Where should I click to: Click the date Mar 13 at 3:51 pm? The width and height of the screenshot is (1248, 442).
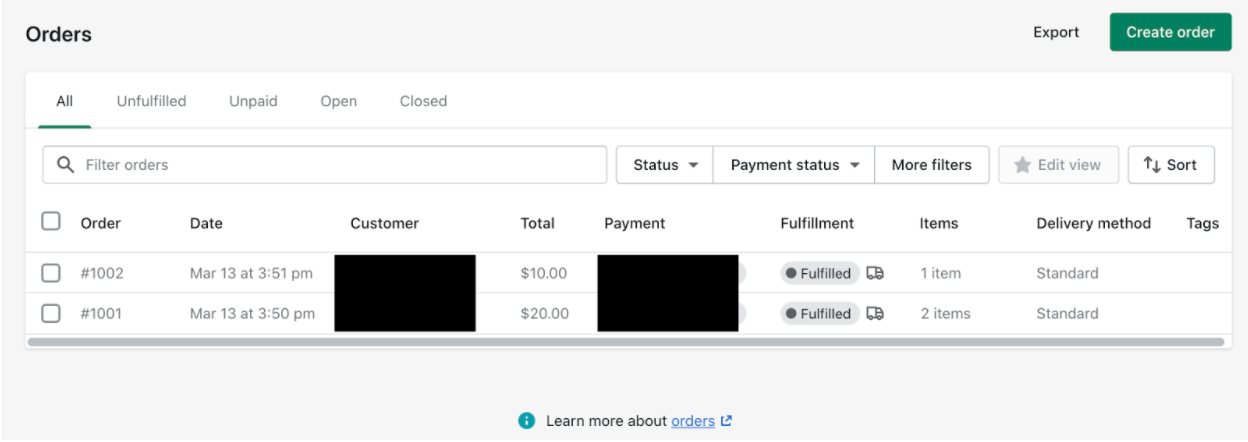pyautogui.click(x=251, y=273)
